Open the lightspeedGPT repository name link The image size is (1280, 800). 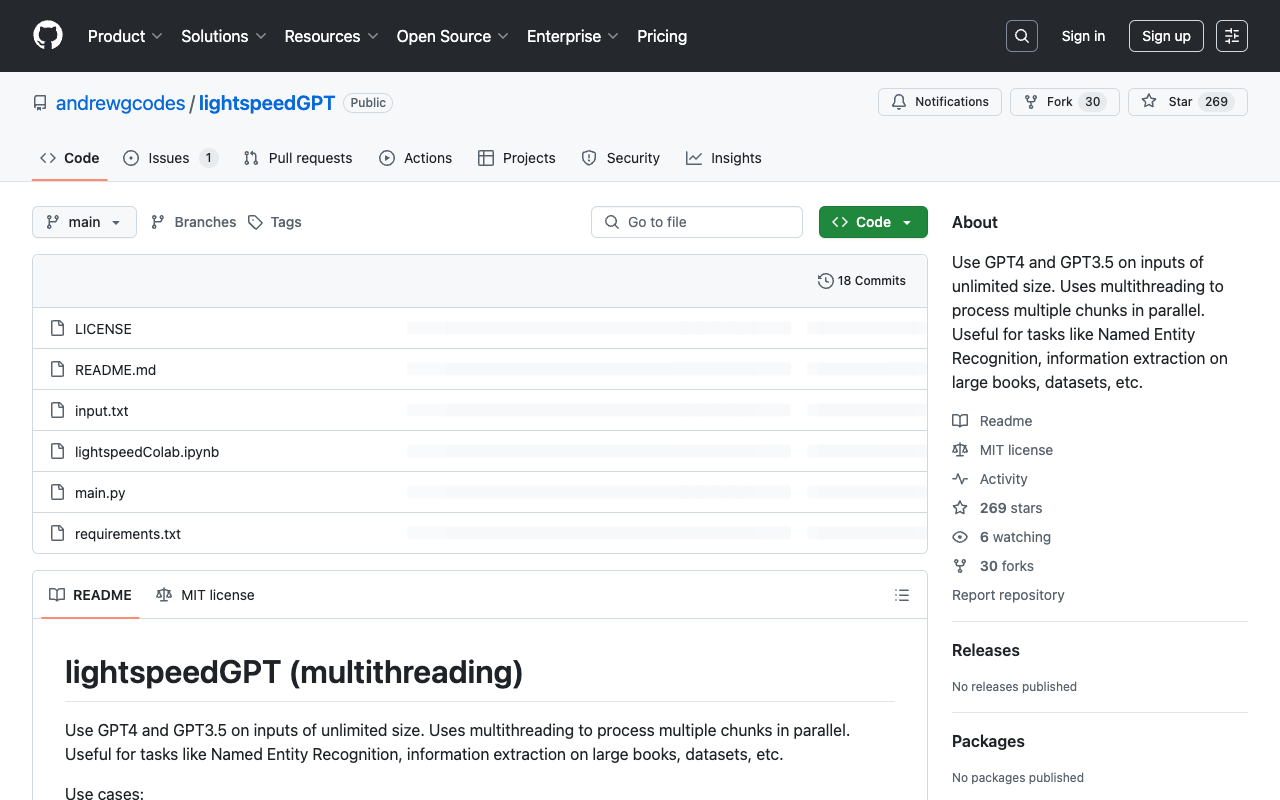[x=267, y=103]
